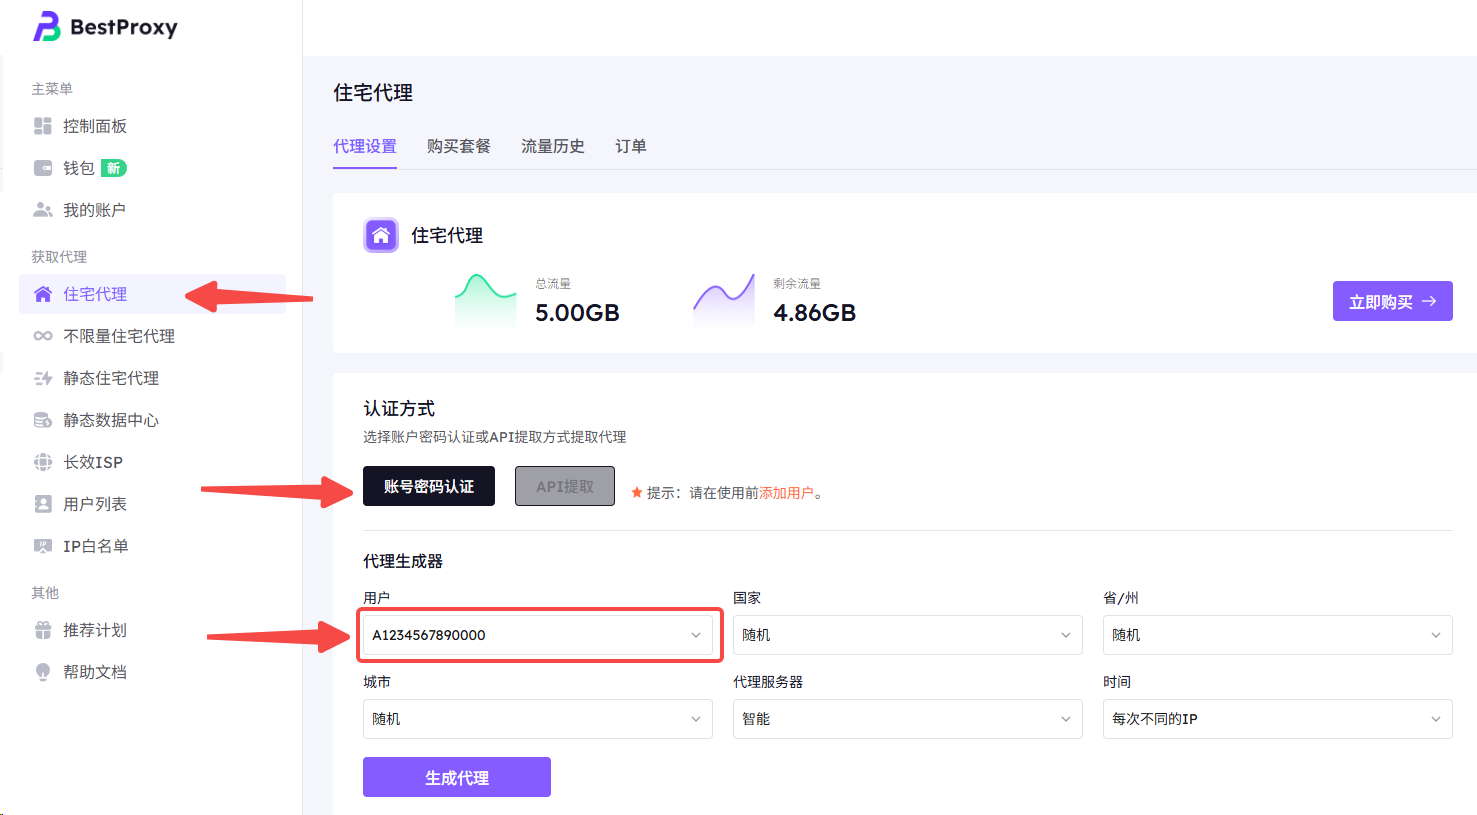Follow the 添加用户 link
The image size is (1477, 815).
tap(786, 493)
